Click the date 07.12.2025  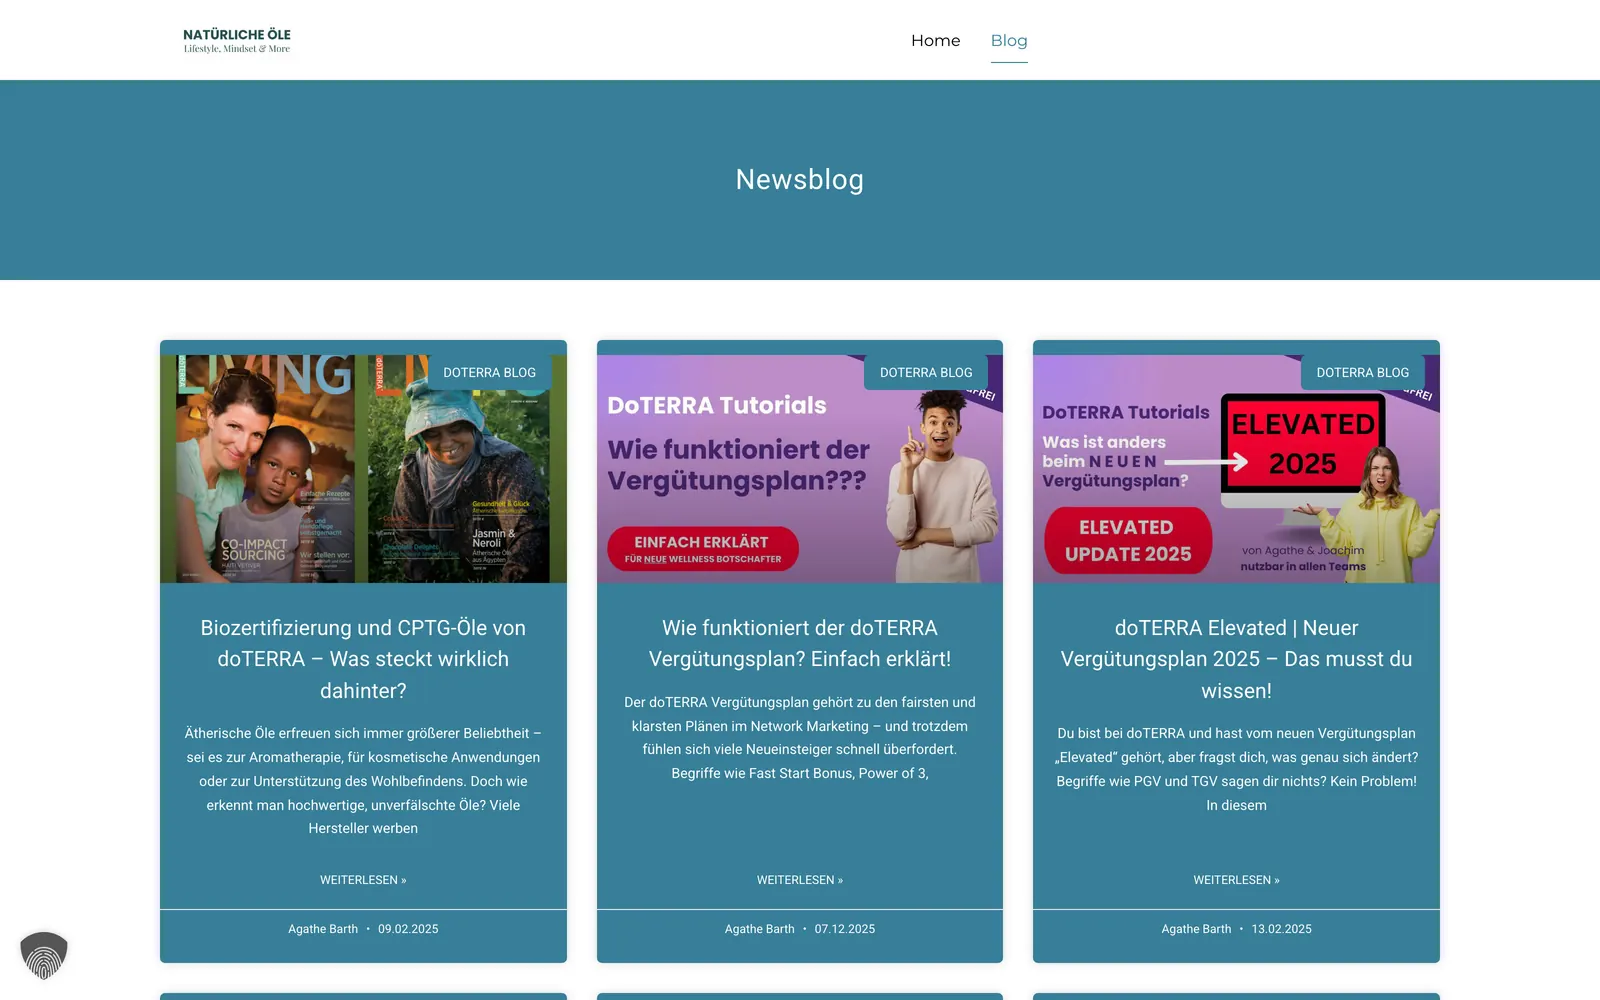[845, 929]
